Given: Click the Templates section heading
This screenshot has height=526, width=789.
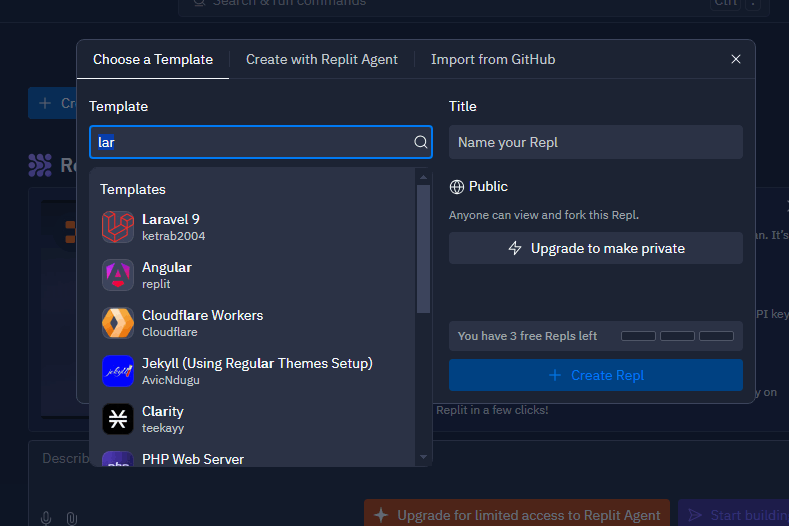Looking at the screenshot, I should 133,189.
